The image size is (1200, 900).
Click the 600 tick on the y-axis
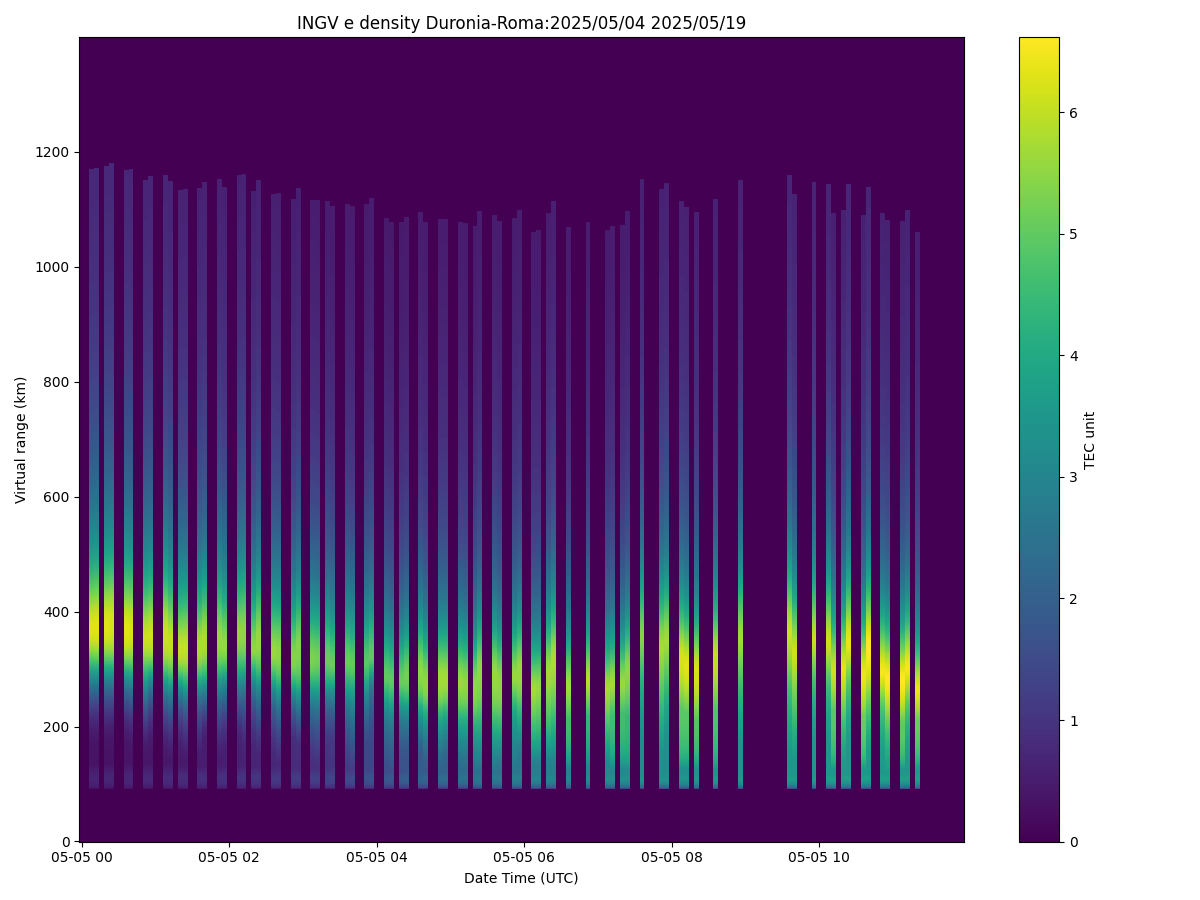pyautogui.click(x=59, y=497)
